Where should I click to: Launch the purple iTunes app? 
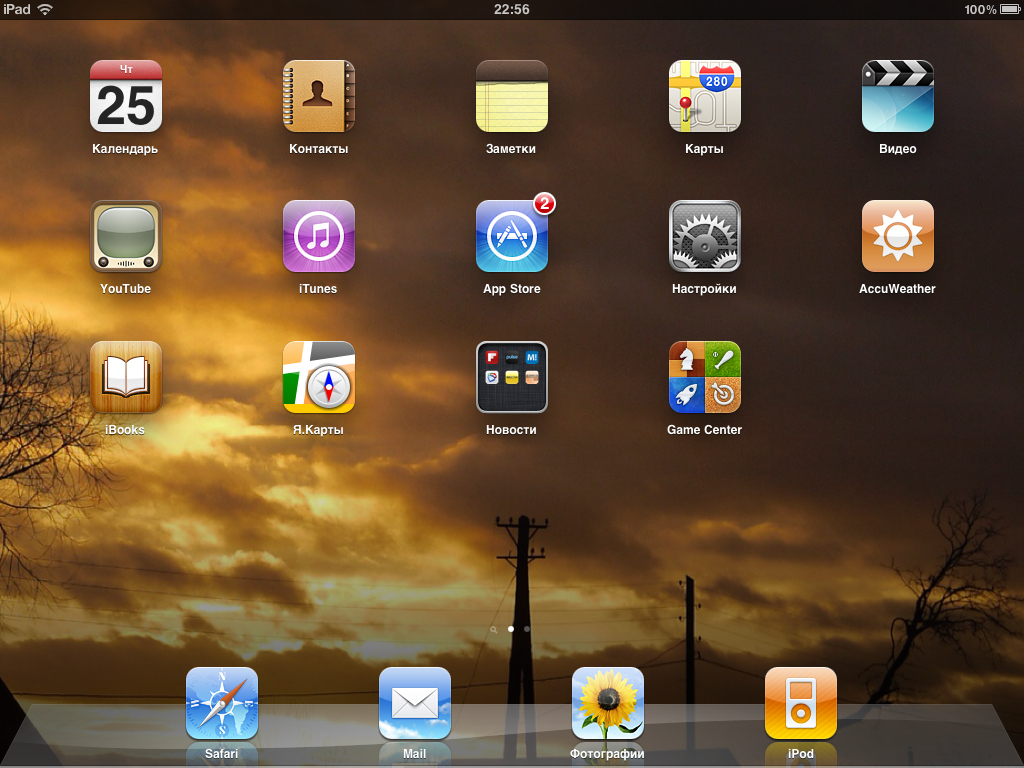pyautogui.click(x=319, y=237)
